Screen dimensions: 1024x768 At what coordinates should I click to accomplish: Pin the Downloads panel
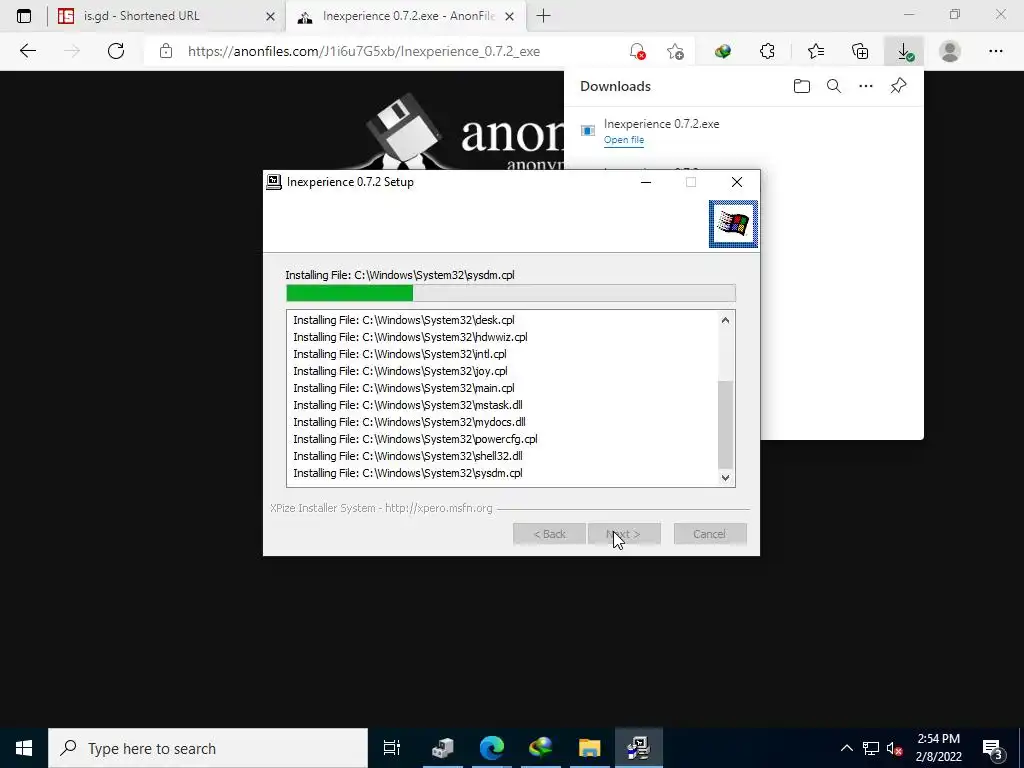click(899, 86)
